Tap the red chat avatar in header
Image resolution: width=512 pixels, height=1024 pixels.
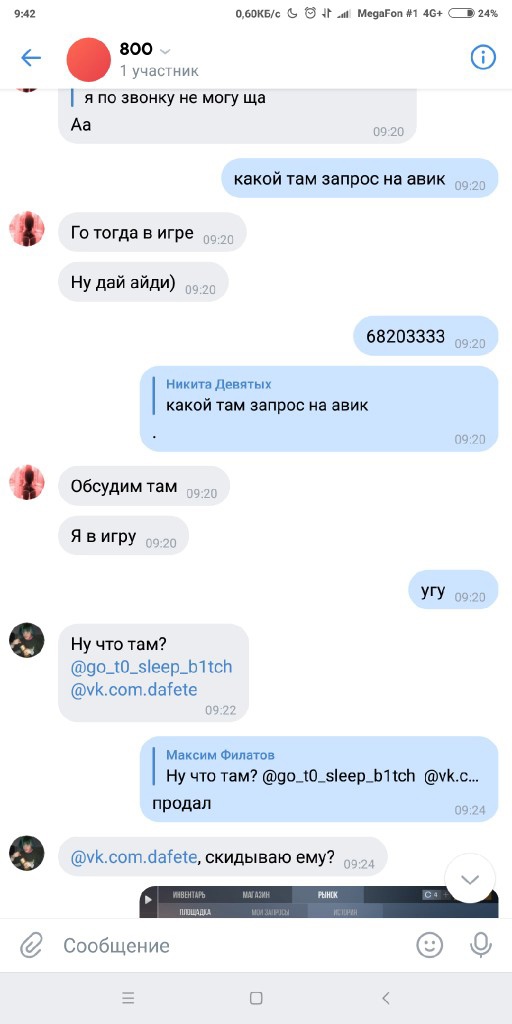click(x=89, y=59)
